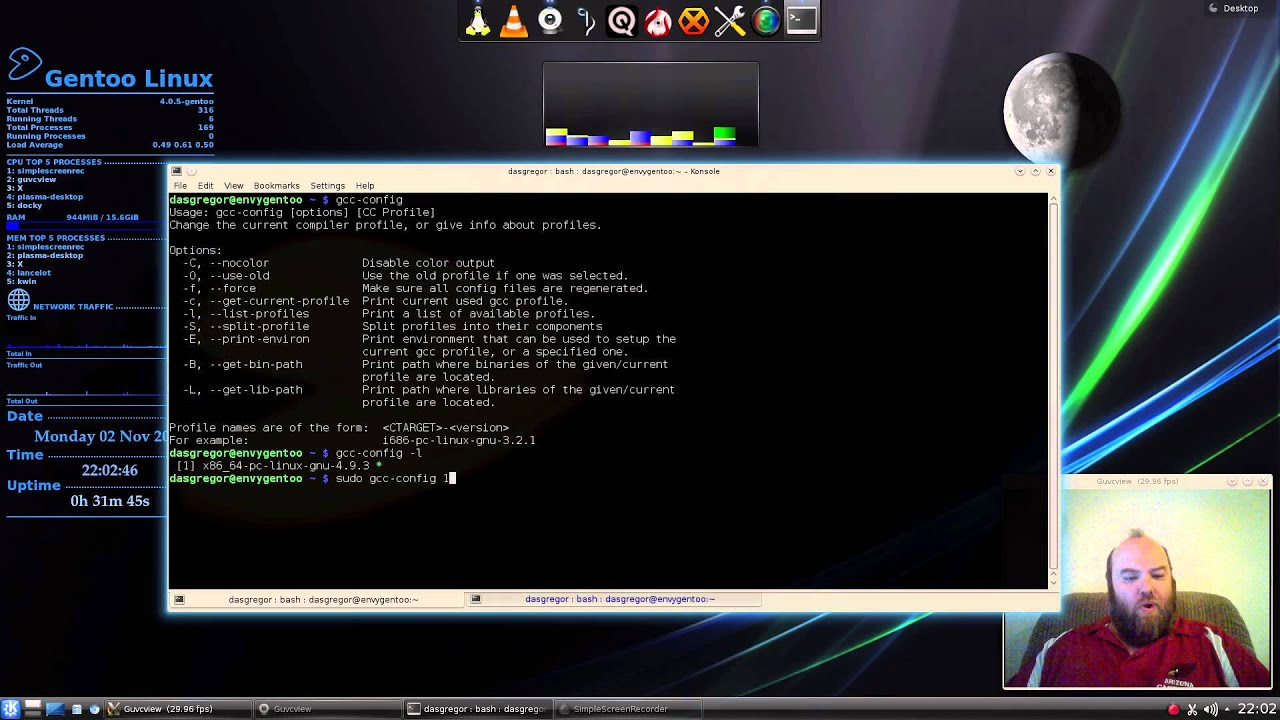Image resolution: width=1280 pixels, height=720 pixels.
Task: Open the terminal icon in the dock
Action: click(x=802, y=20)
